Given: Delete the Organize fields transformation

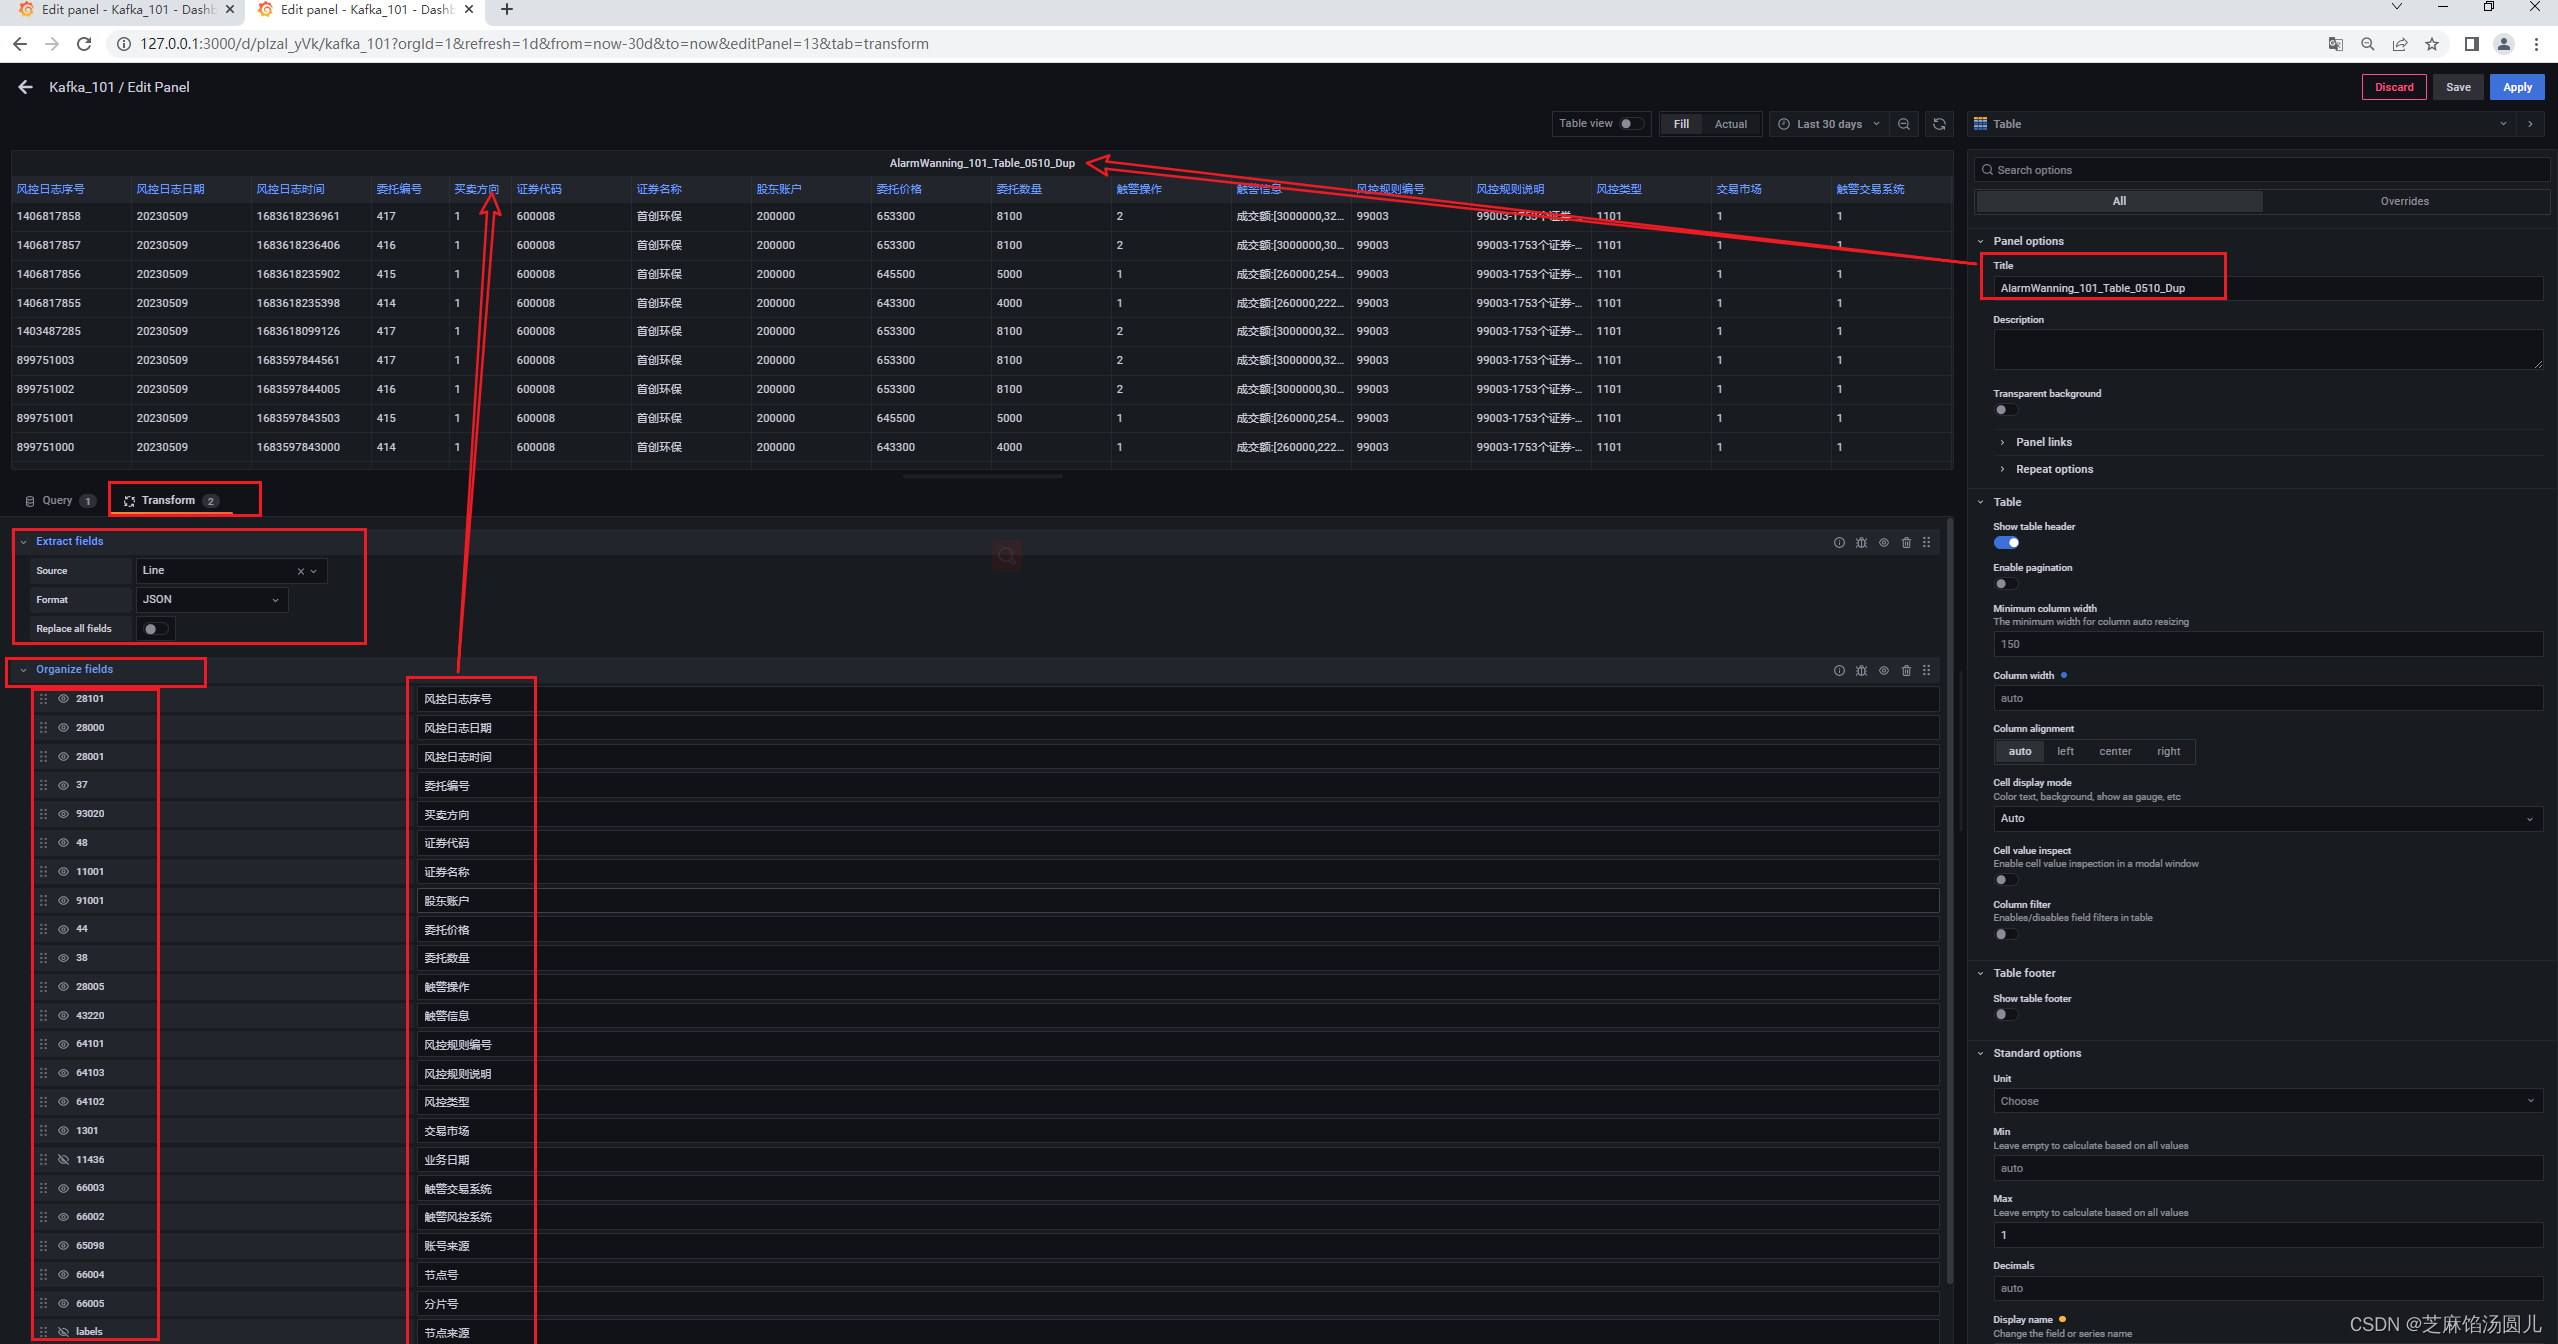Looking at the screenshot, I should [x=1906, y=670].
